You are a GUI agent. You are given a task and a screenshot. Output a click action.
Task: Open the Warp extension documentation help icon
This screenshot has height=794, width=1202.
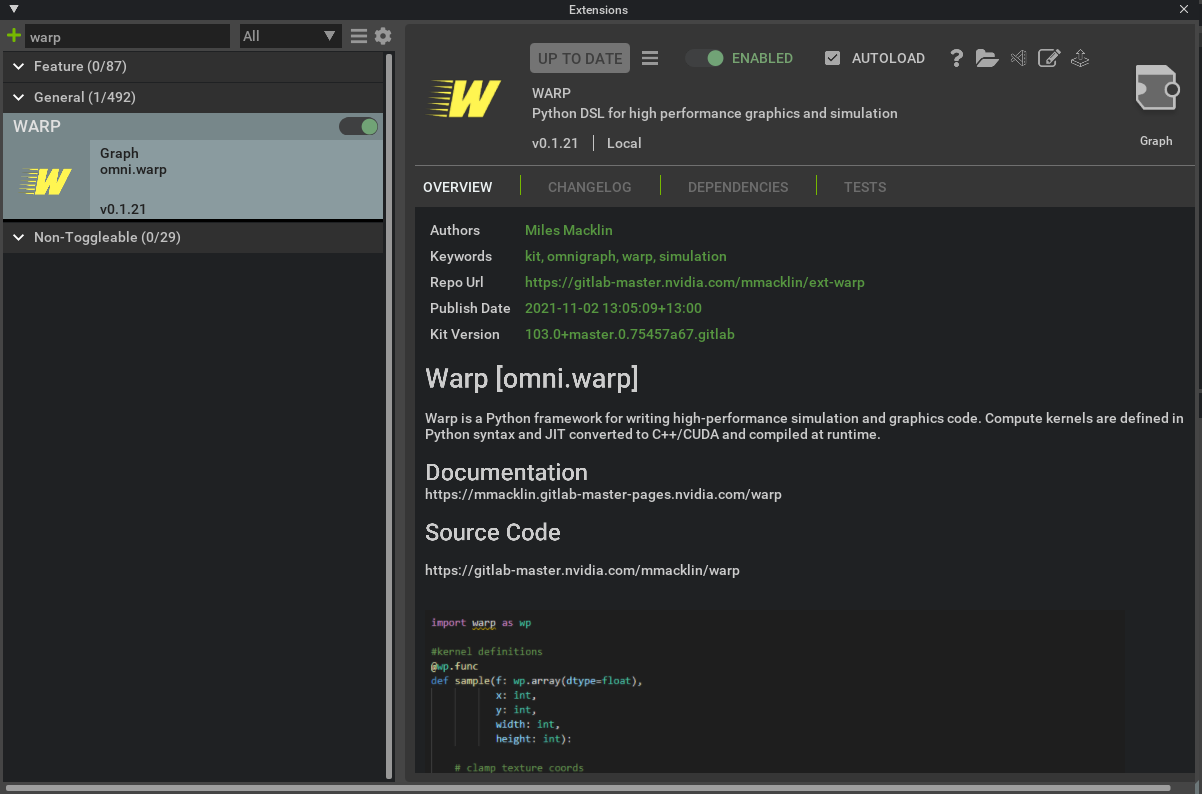click(957, 58)
